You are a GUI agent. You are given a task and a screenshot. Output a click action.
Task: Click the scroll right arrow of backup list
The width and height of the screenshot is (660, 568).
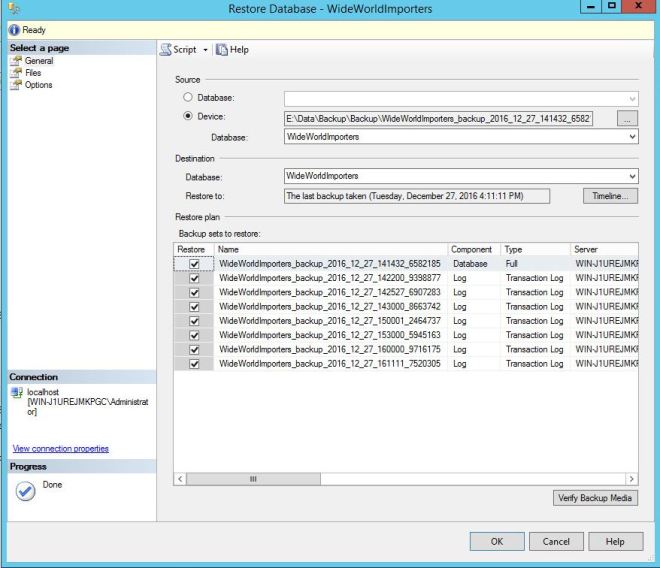point(631,479)
